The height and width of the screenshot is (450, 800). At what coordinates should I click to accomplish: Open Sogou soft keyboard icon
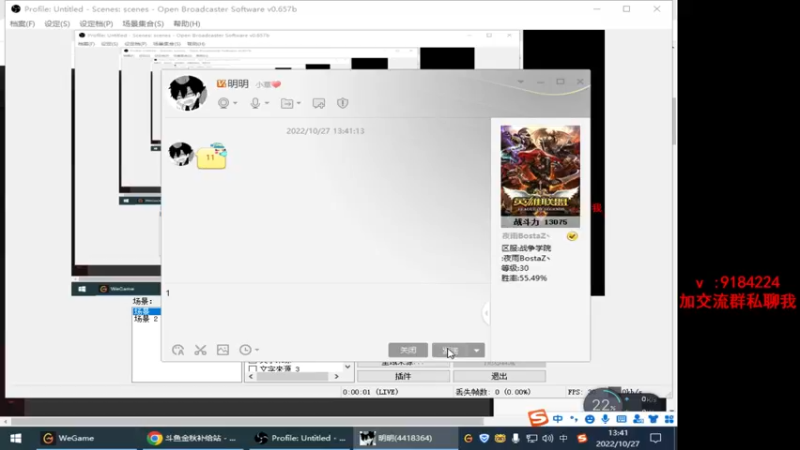pos(621,419)
